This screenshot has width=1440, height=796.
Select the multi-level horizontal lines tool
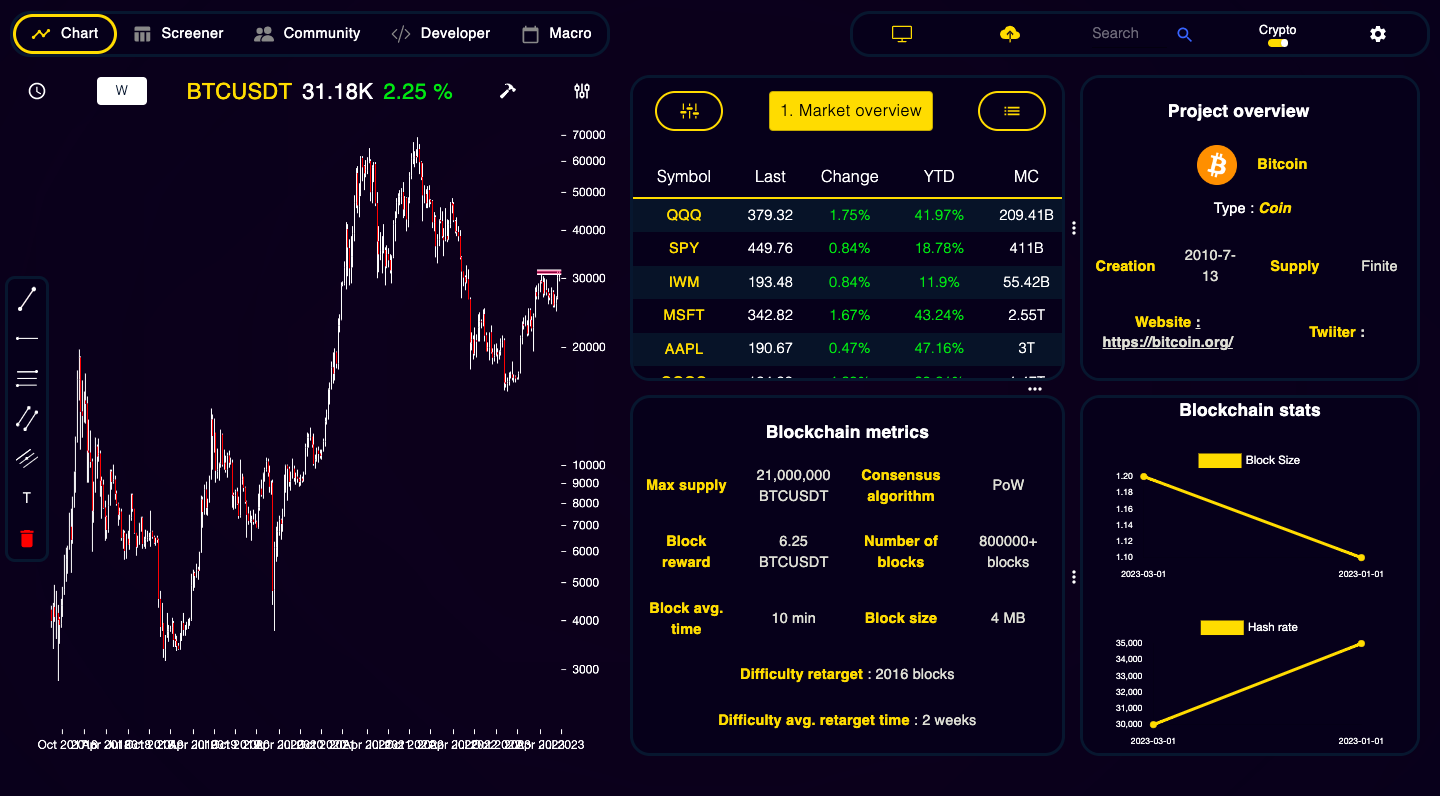pos(27,378)
